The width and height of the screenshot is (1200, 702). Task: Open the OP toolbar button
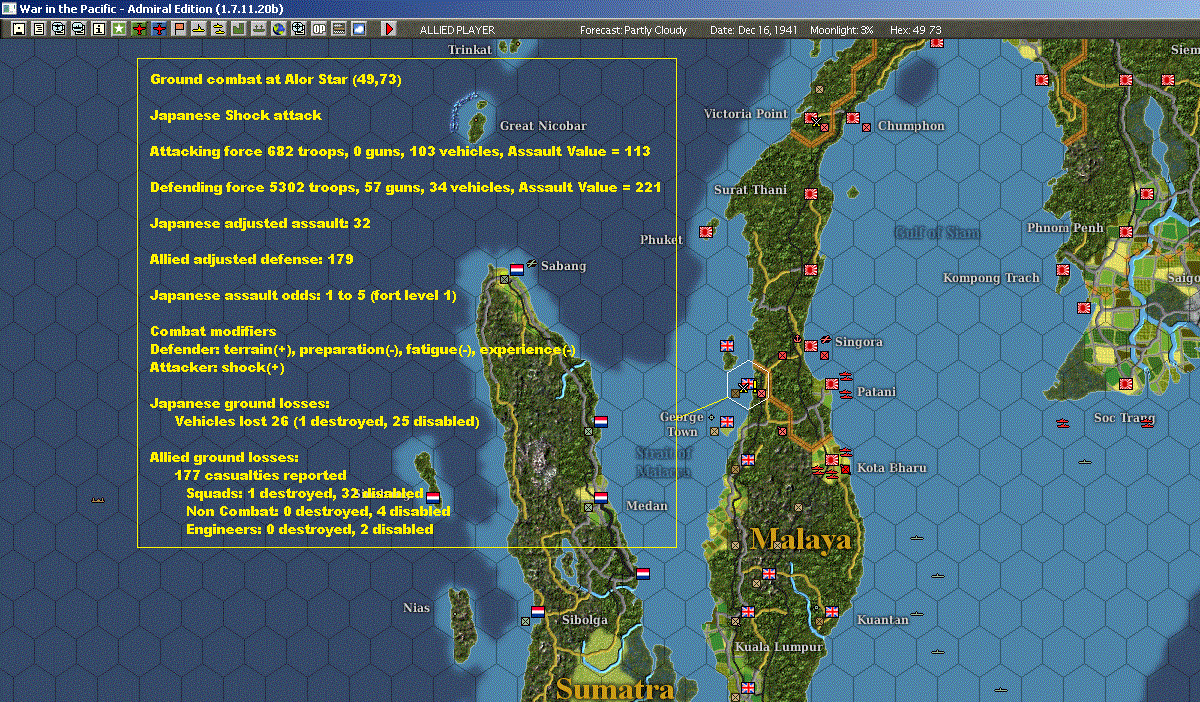click(x=318, y=29)
